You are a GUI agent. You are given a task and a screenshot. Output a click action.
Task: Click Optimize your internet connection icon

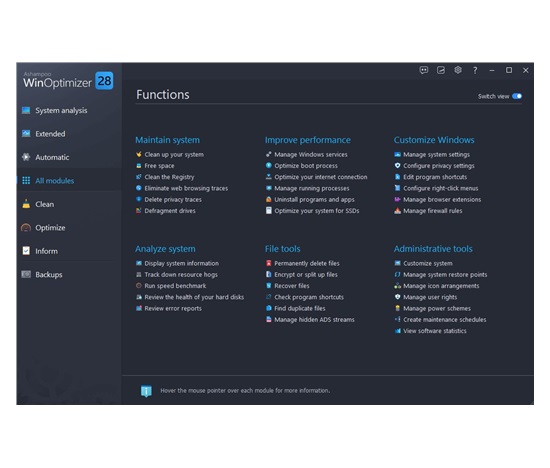[269, 177]
